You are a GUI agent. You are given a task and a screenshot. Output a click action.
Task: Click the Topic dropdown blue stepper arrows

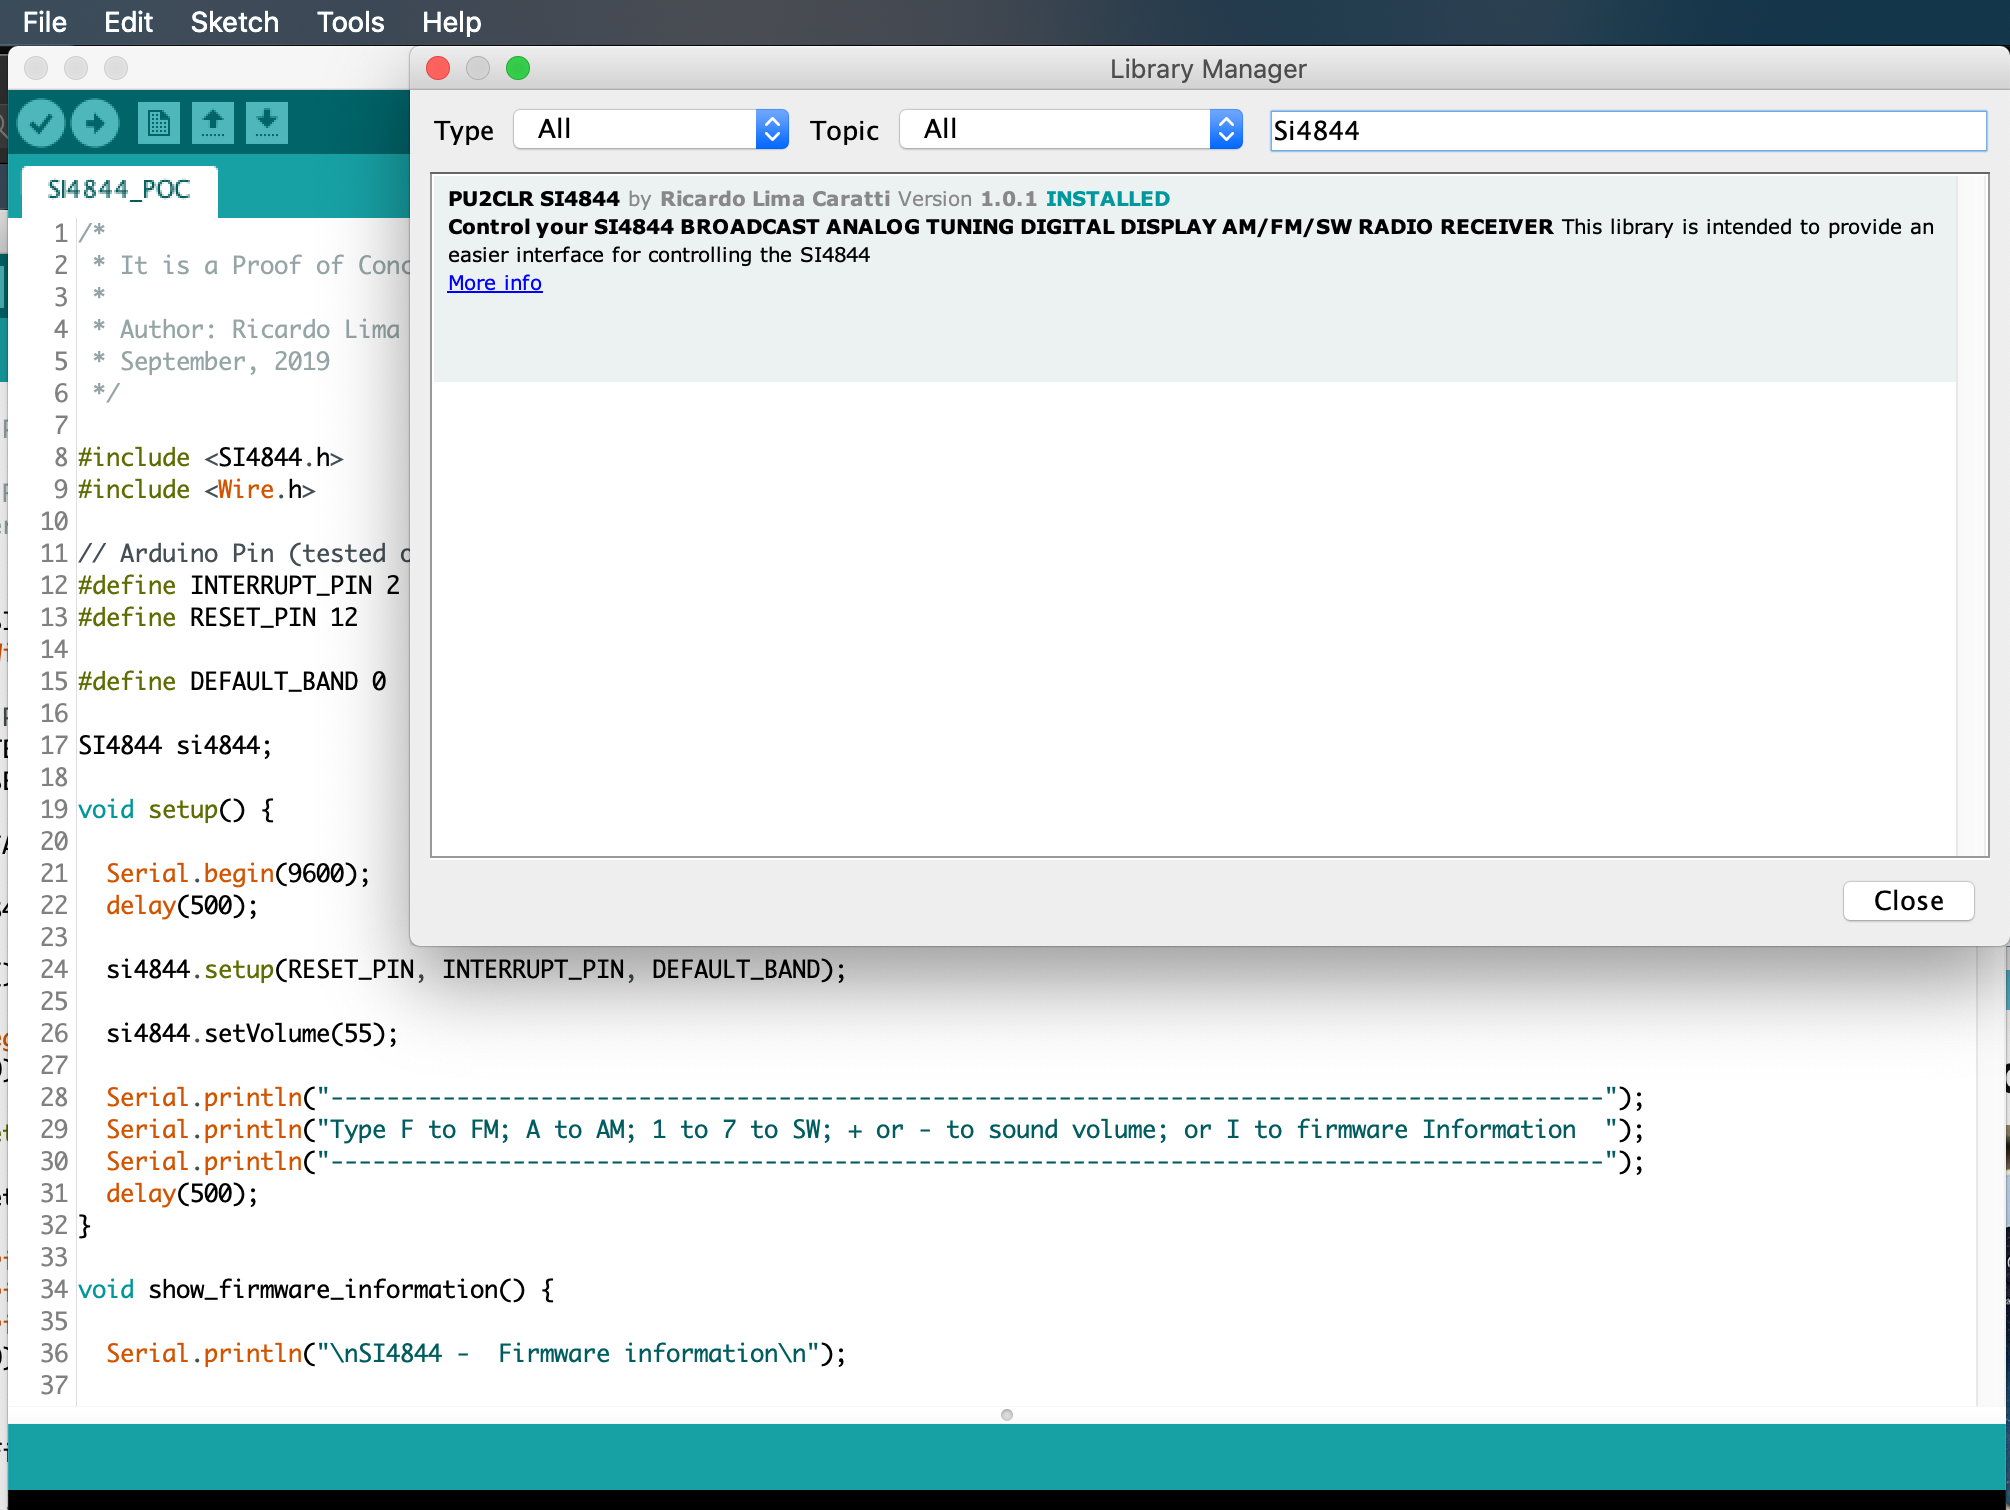tap(1226, 129)
